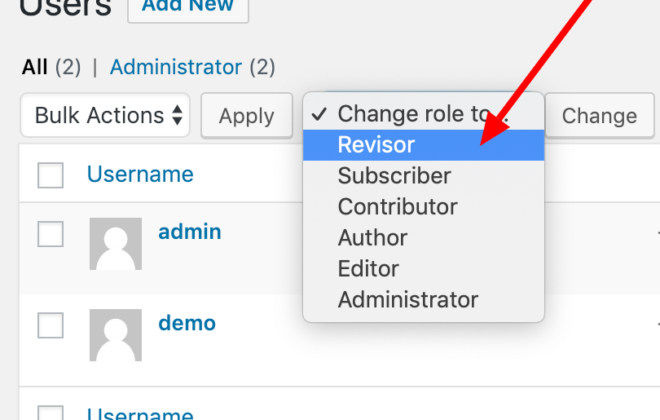Open the Bulk Actions dropdown

pos(105,115)
